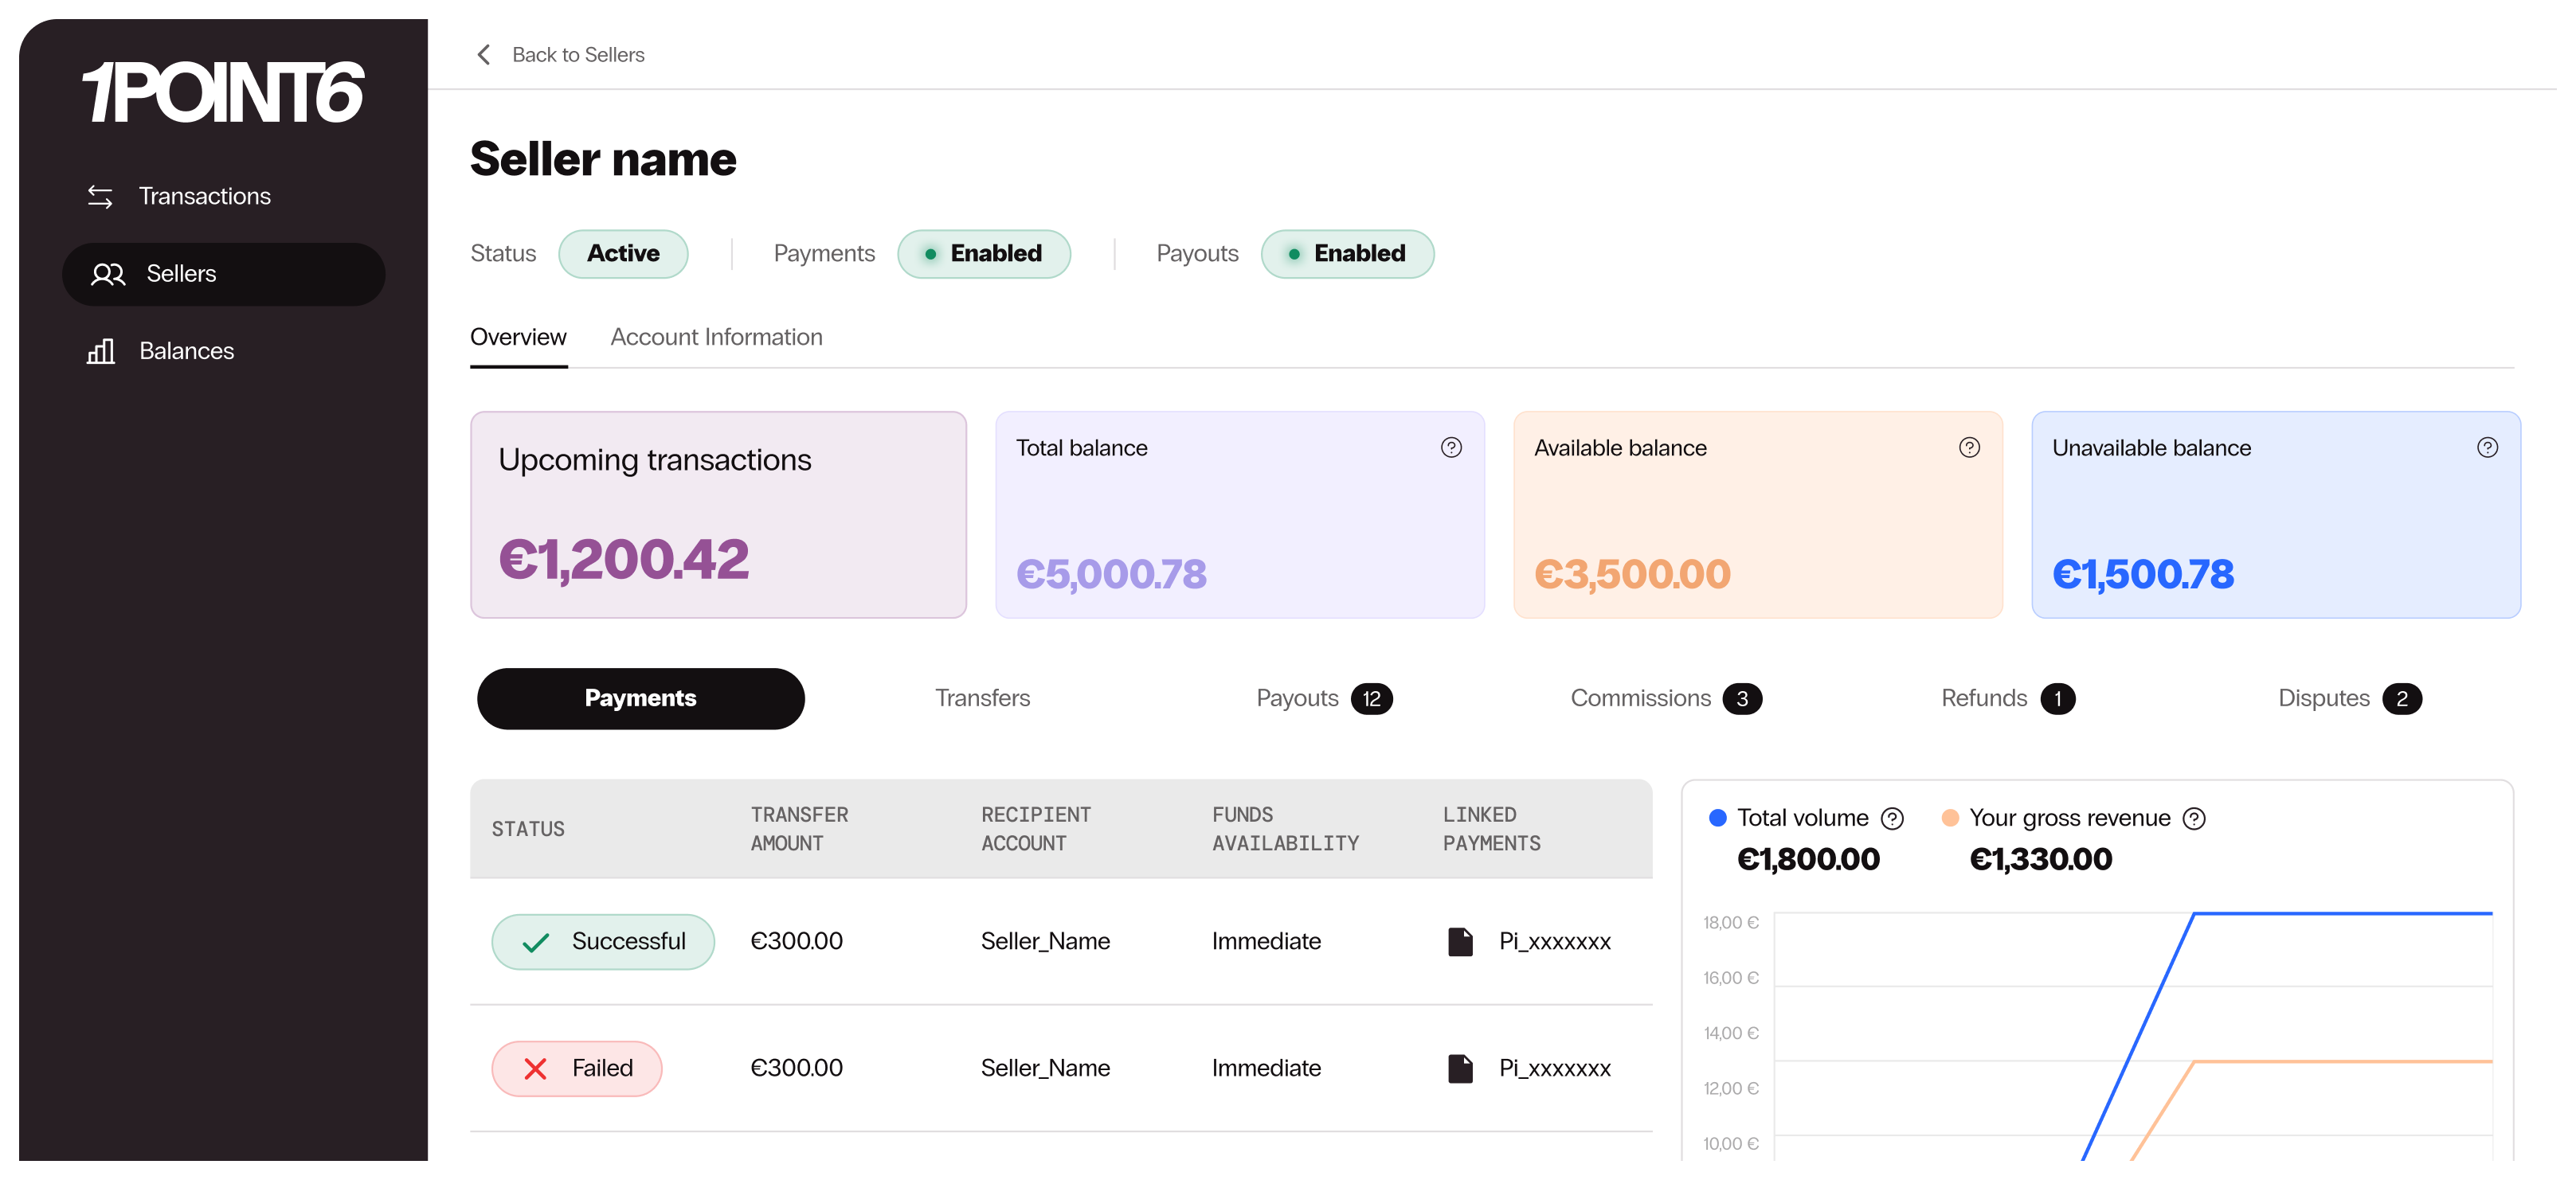Click the back chevron arrow icon
The image size is (2576, 1180).
tap(484, 54)
